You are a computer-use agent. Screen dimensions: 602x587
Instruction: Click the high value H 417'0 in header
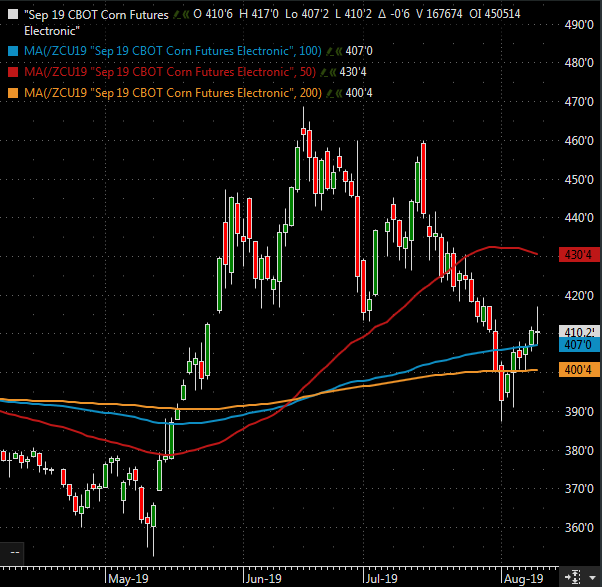(258, 14)
